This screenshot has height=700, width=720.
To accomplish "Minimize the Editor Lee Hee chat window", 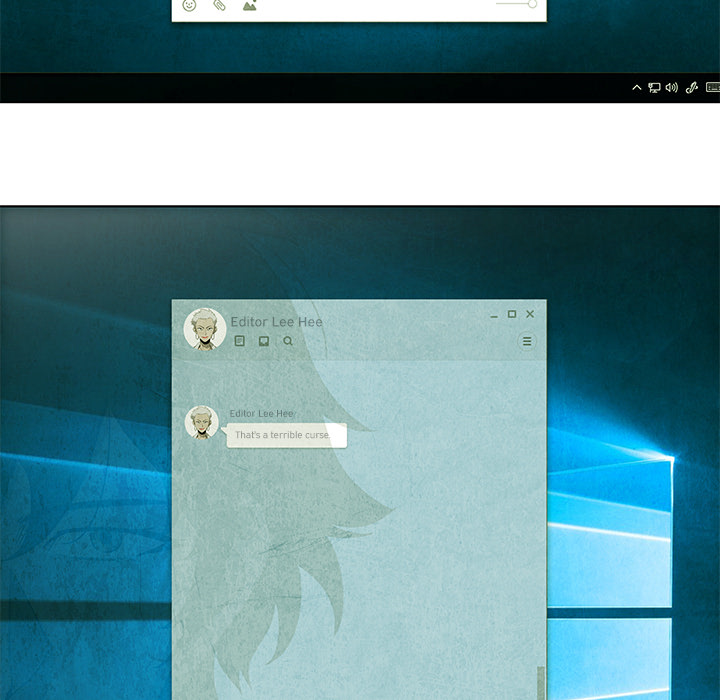I will (494, 315).
